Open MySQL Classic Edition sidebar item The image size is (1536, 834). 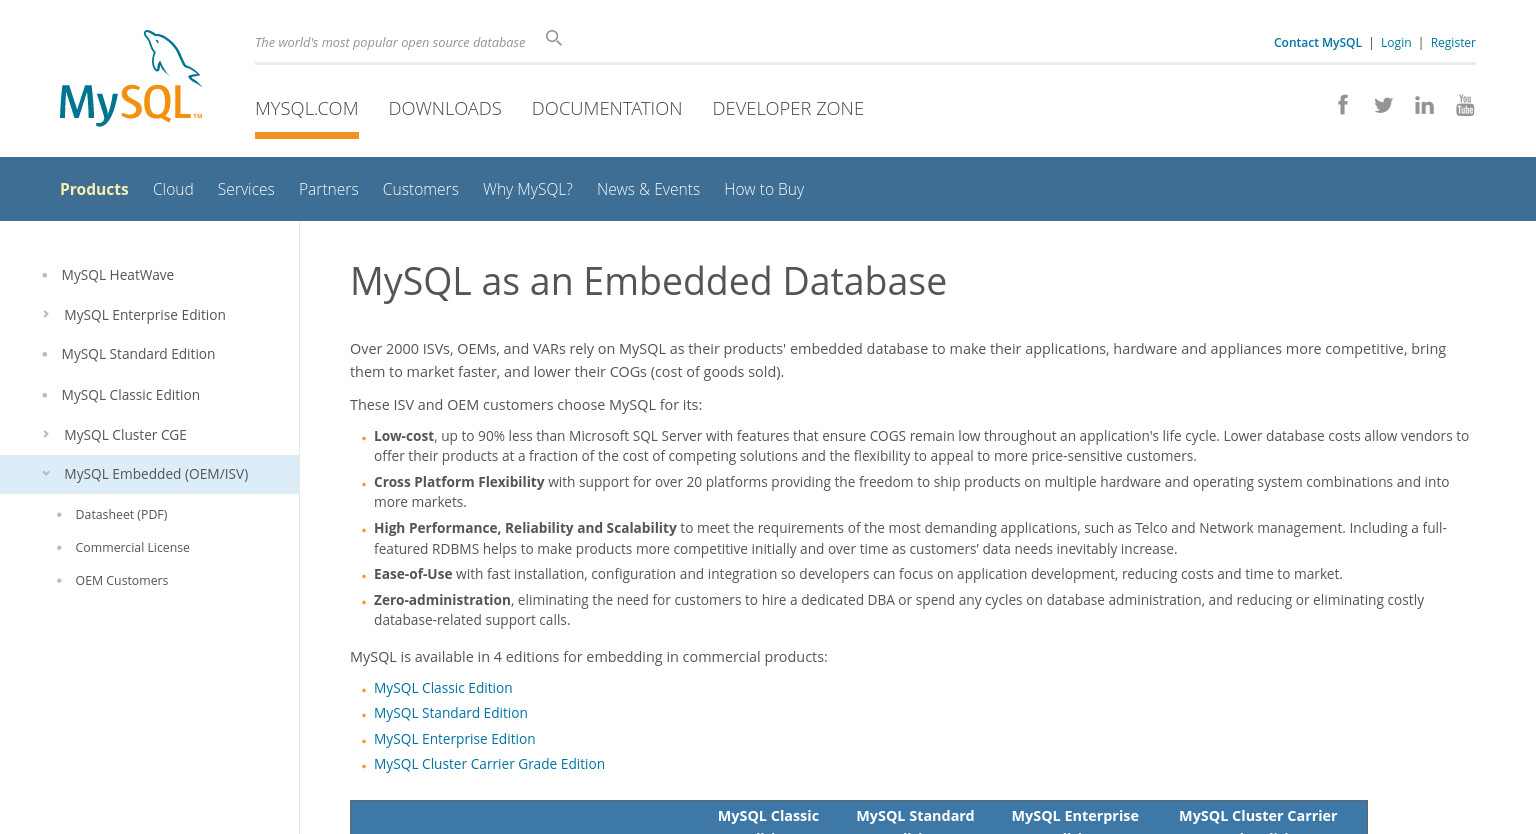click(x=131, y=395)
